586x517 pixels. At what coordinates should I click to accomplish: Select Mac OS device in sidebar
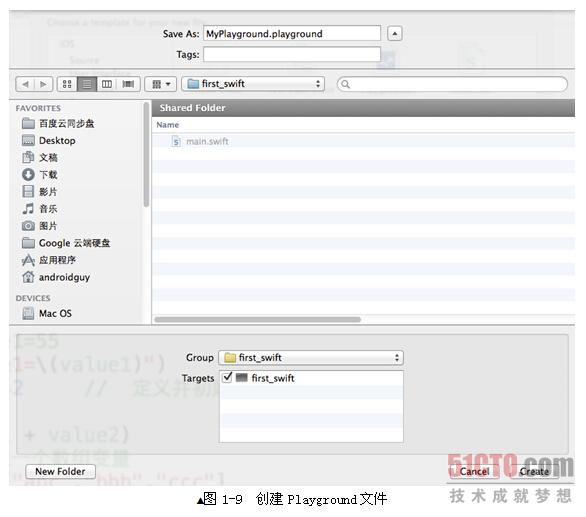point(47,313)
